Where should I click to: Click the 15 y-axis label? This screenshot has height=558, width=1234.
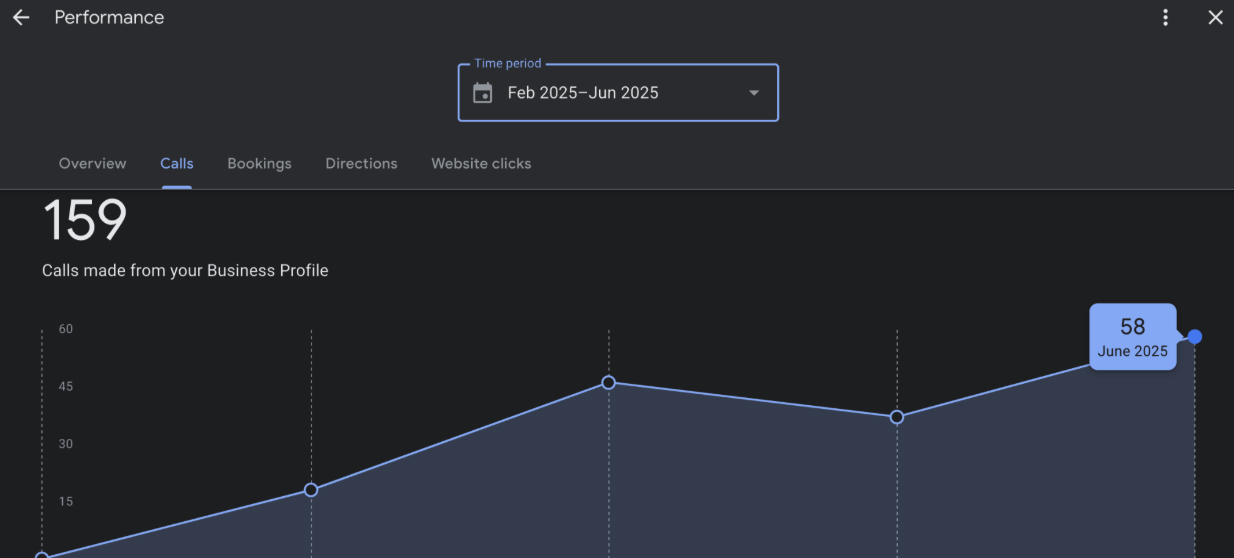(66, 502)
